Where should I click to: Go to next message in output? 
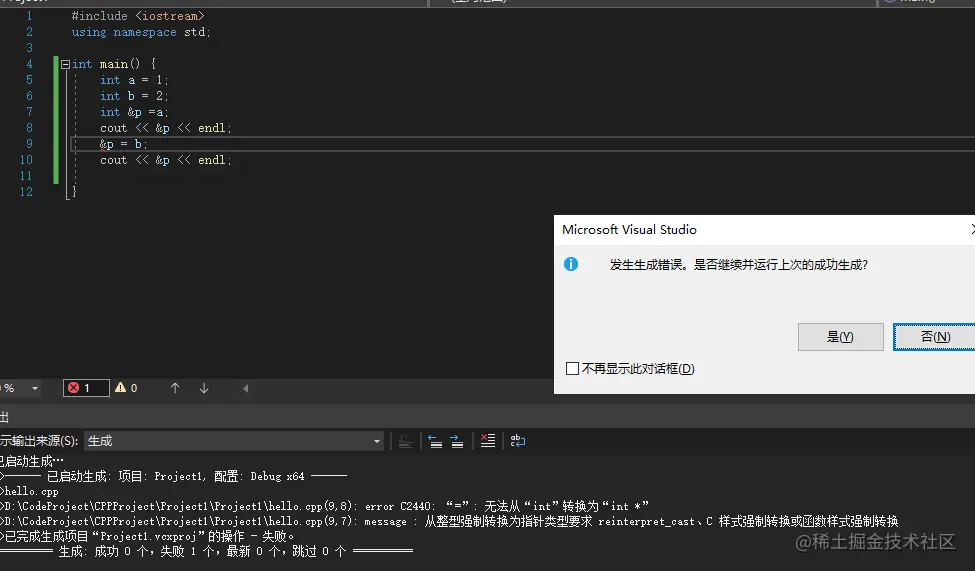point(457,441)
